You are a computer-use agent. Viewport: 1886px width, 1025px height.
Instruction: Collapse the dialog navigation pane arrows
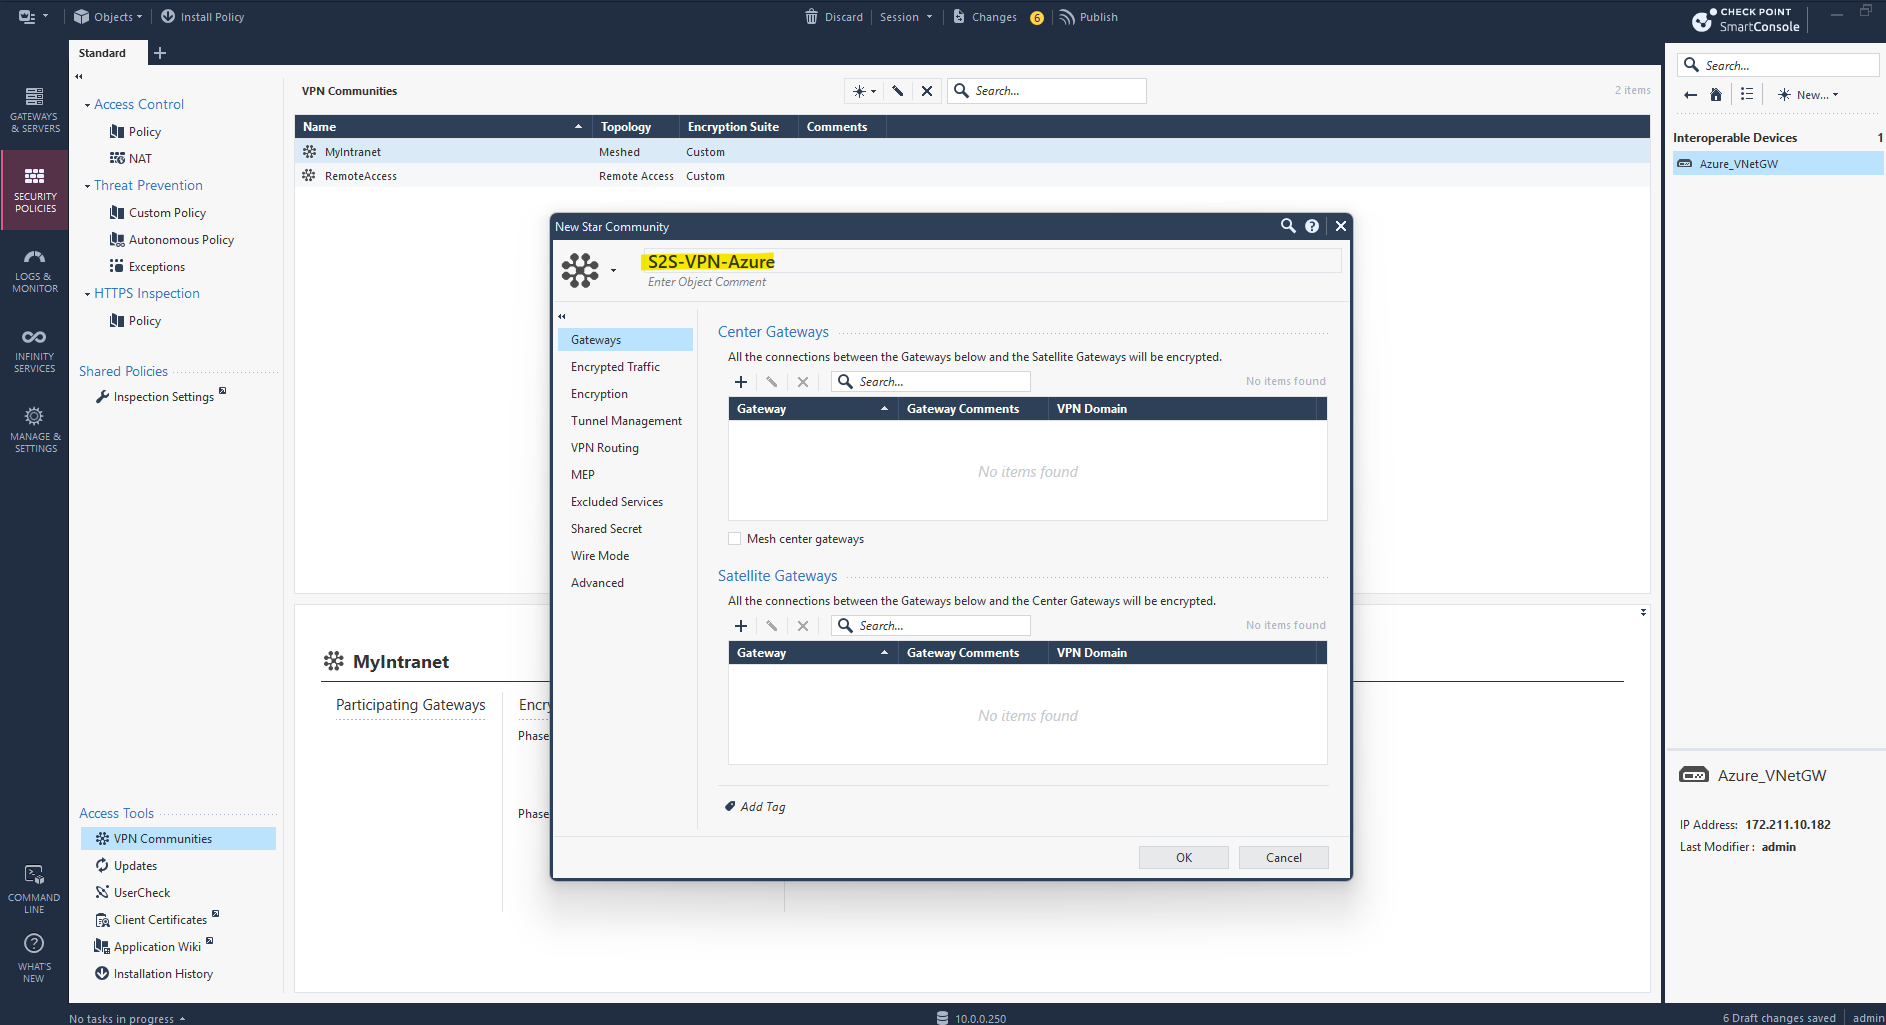click(562, 316)
